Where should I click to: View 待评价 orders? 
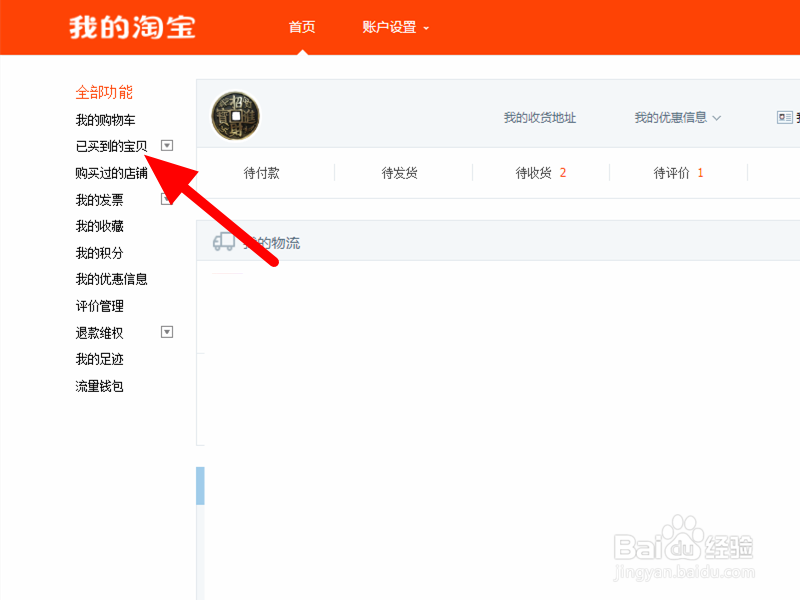pyautogui.click(x=678, y=173)
